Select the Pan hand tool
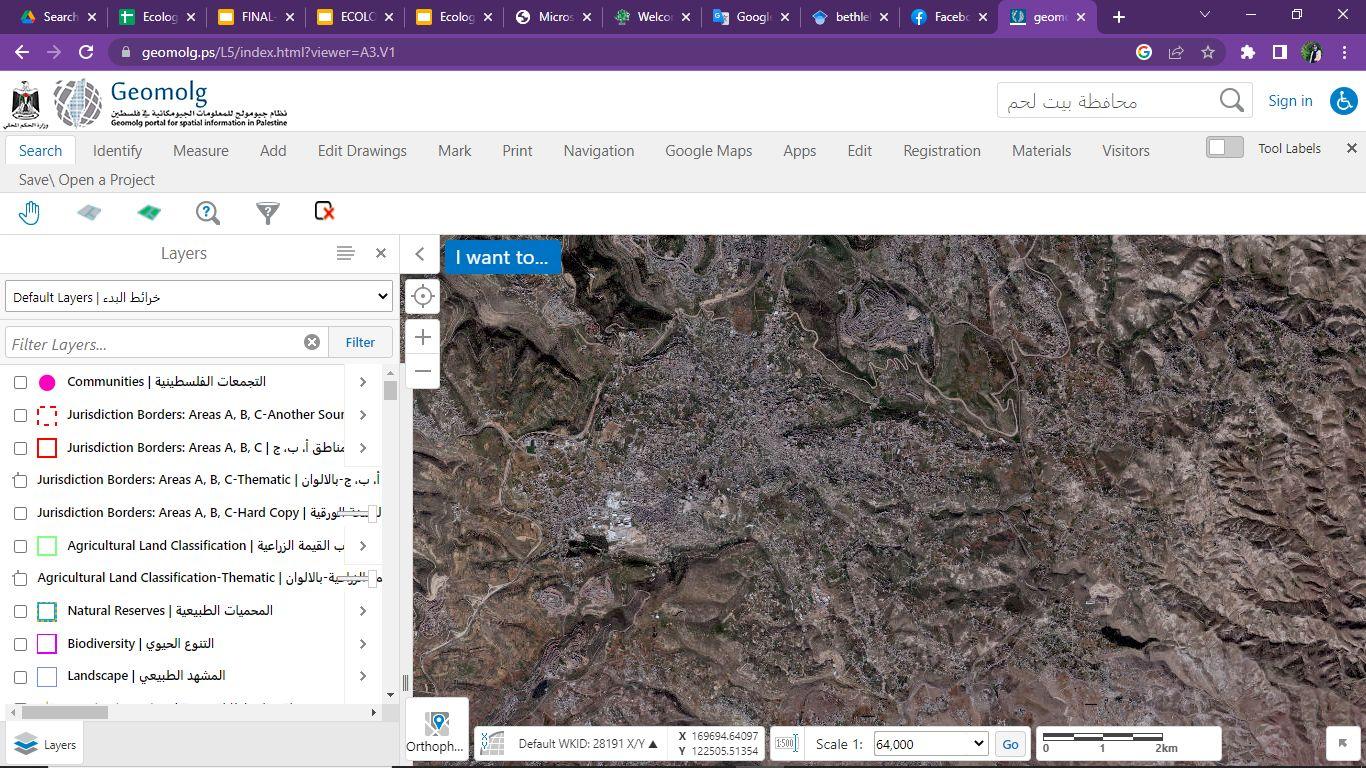The image size is (1366, 768). (x=29, y=212)
